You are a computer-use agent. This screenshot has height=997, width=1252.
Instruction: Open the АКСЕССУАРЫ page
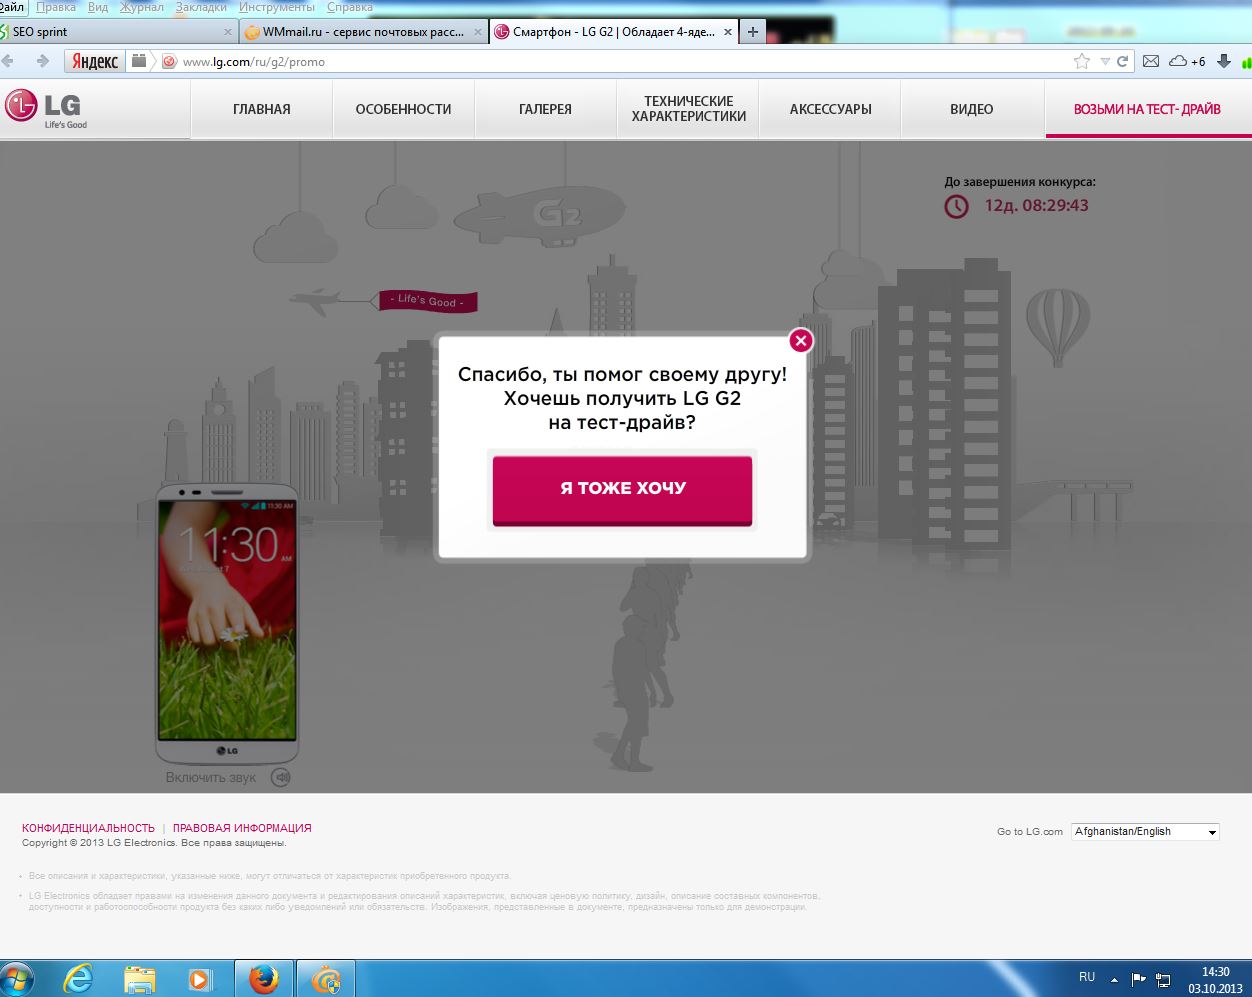[x=830, y=109]
